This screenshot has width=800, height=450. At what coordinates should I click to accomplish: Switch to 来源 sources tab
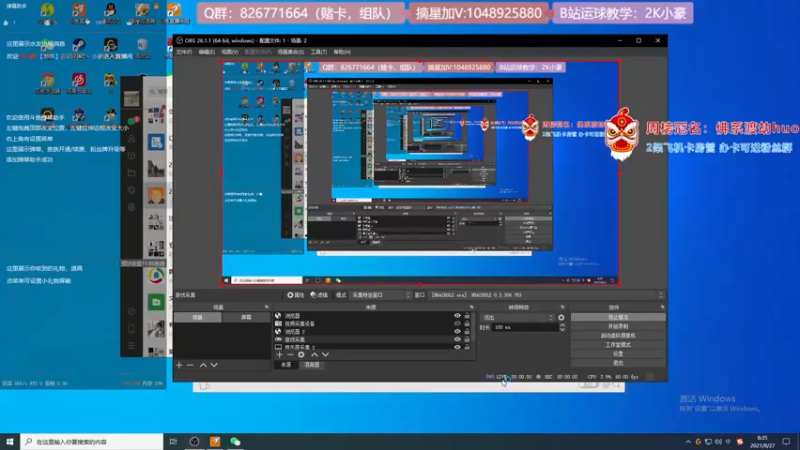[x=286, y=365]
